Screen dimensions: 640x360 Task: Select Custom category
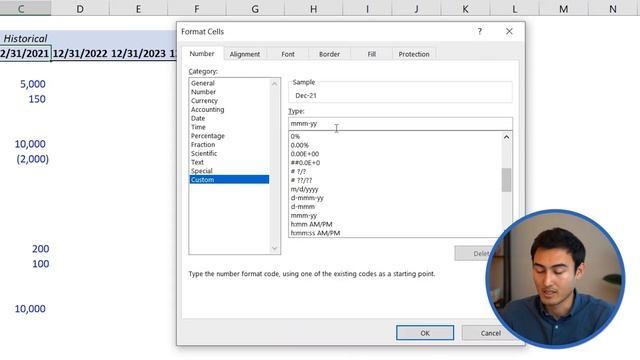[229, 180]
